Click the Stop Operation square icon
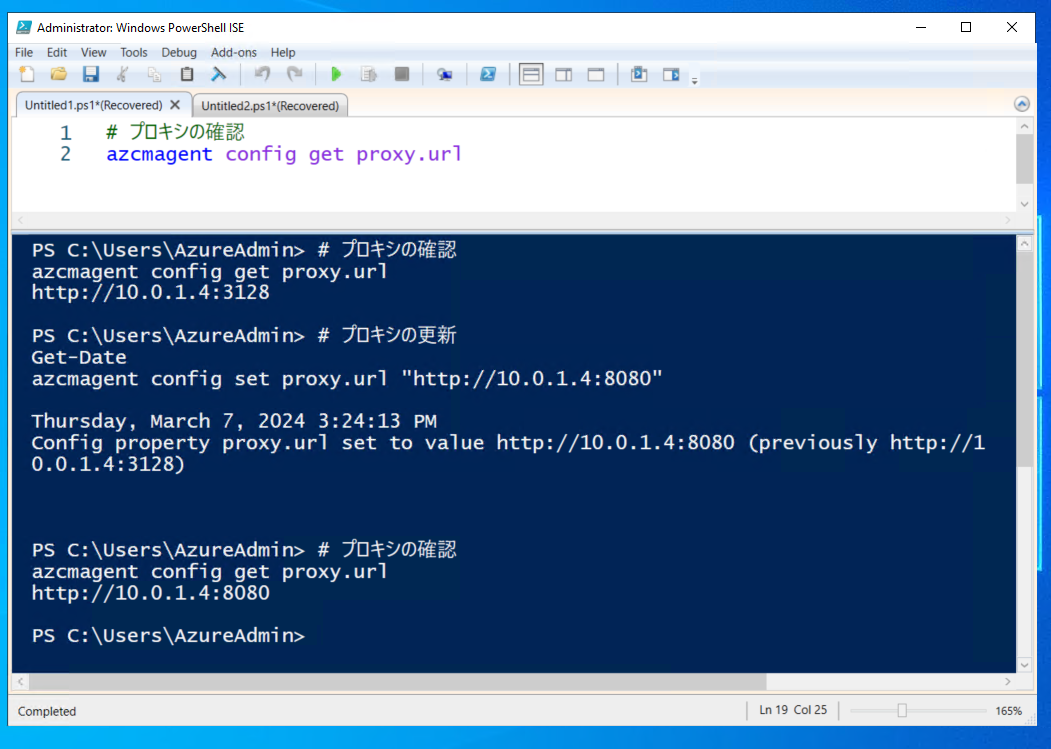This screenshot has height=749, width=1051. pos(401,74)
